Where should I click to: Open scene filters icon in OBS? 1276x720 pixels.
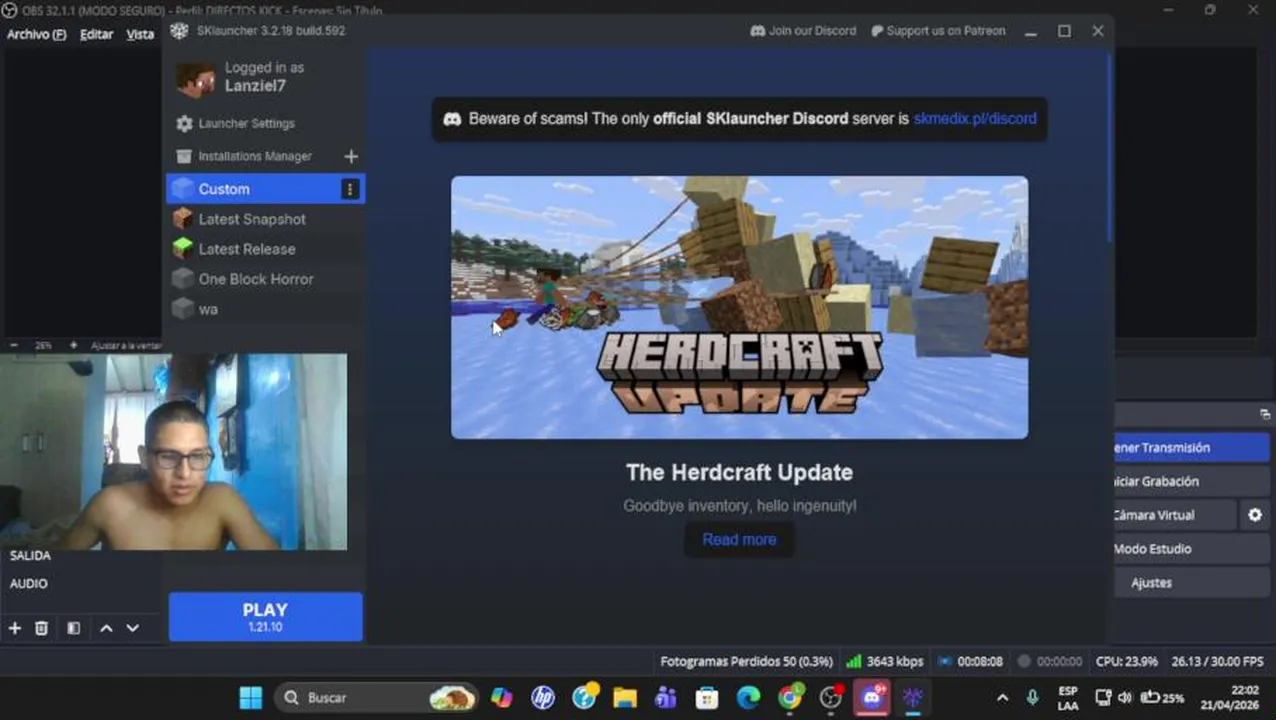point(73,628)
